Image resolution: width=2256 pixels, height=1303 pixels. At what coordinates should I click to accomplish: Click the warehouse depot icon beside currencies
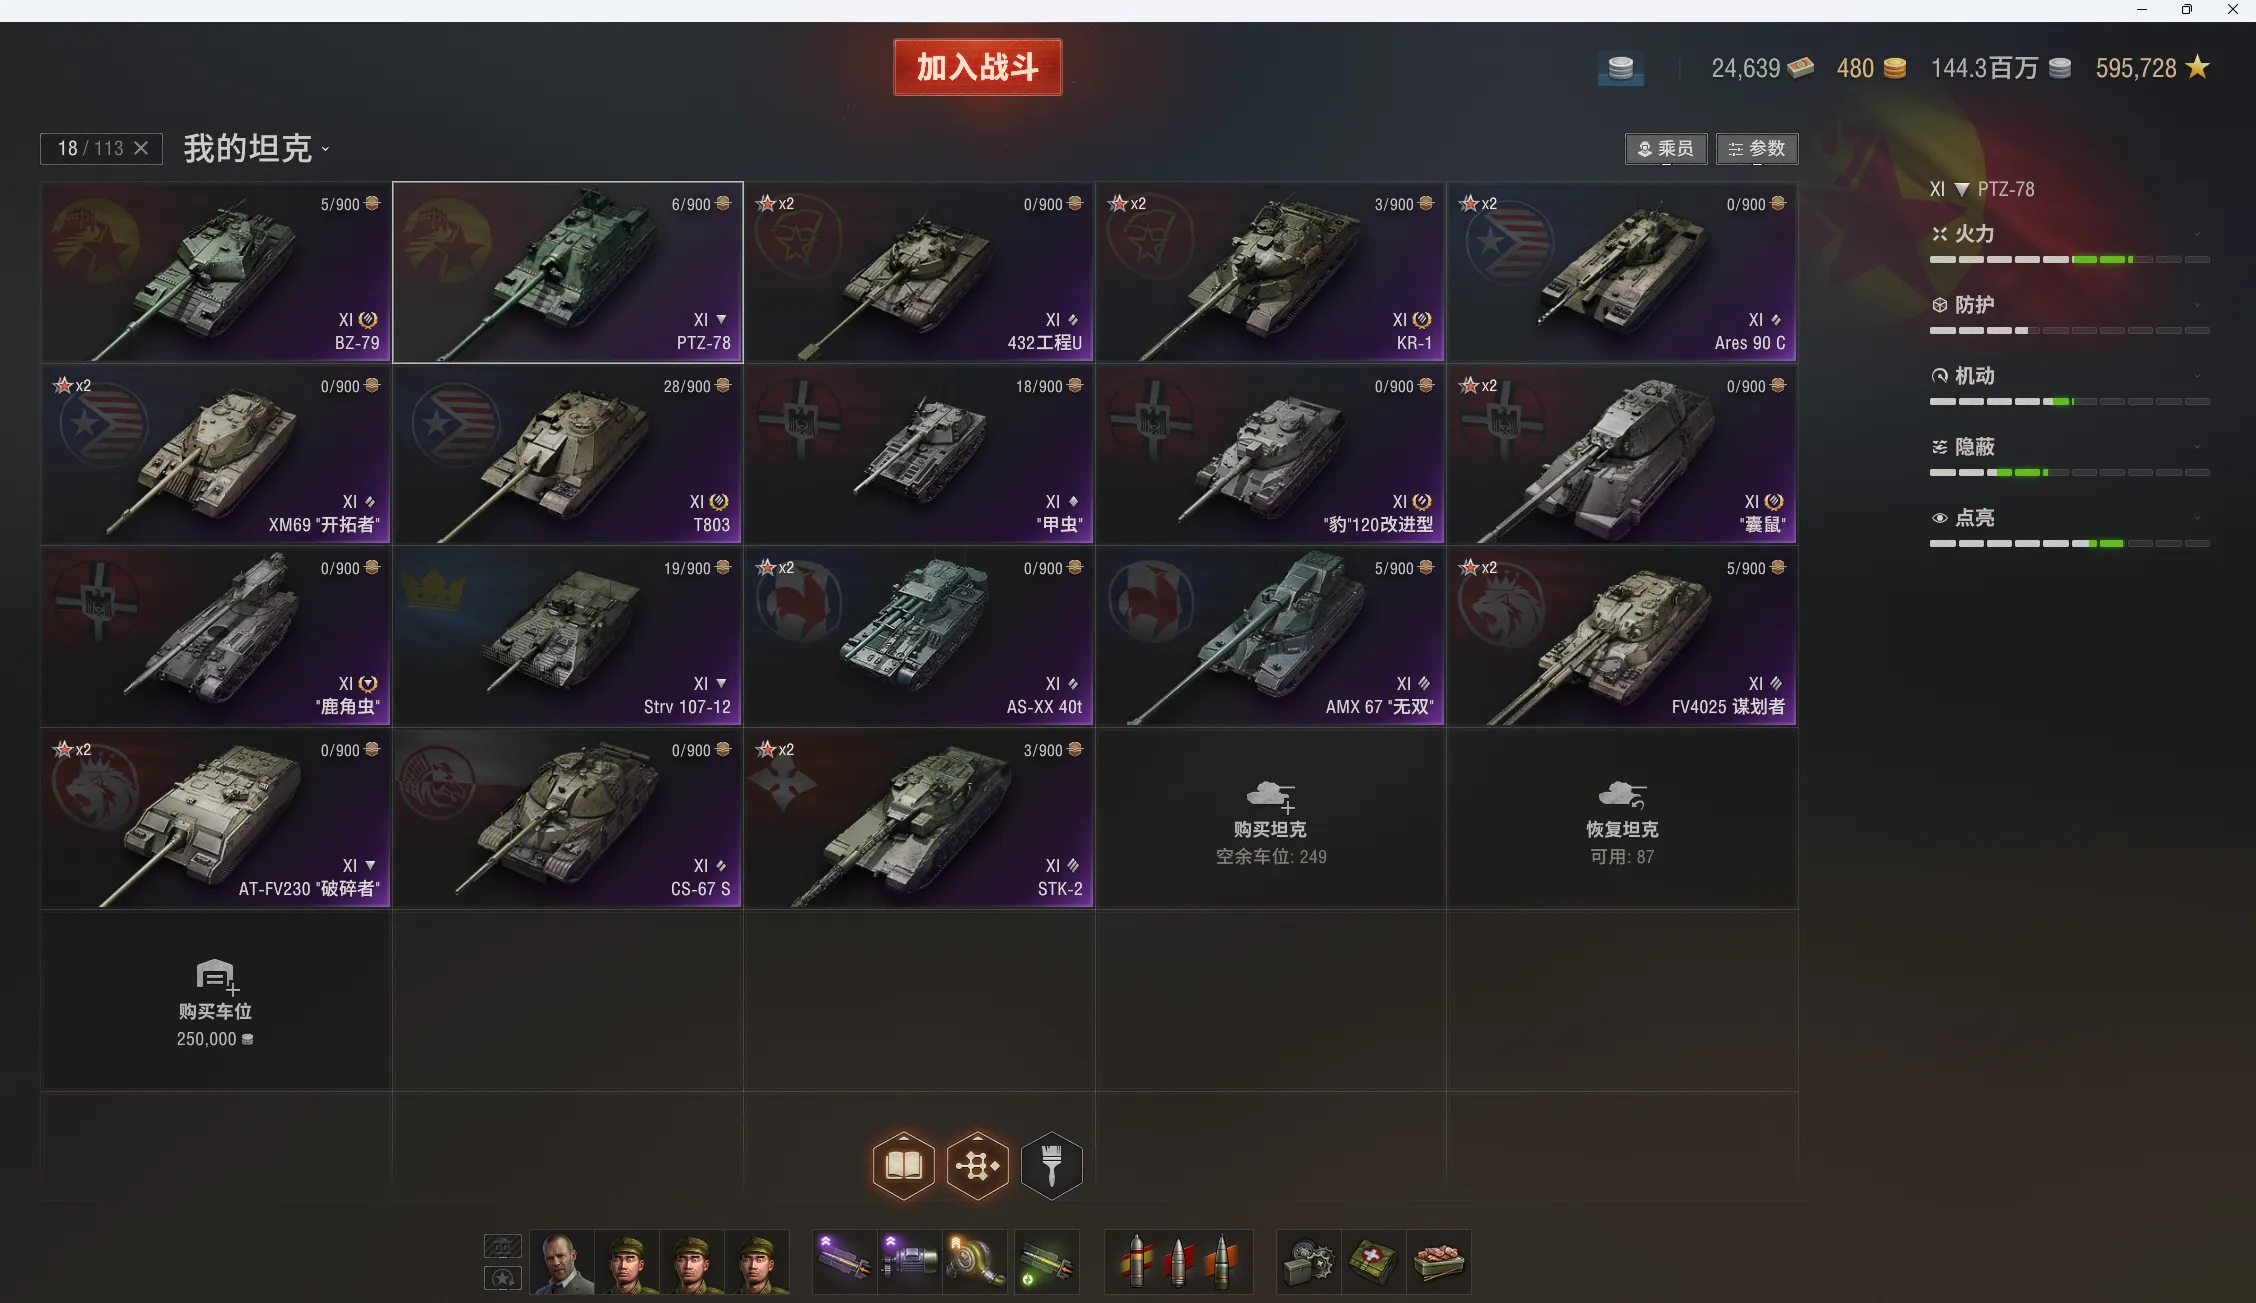pyautogui.click(x=1620, y=68)
